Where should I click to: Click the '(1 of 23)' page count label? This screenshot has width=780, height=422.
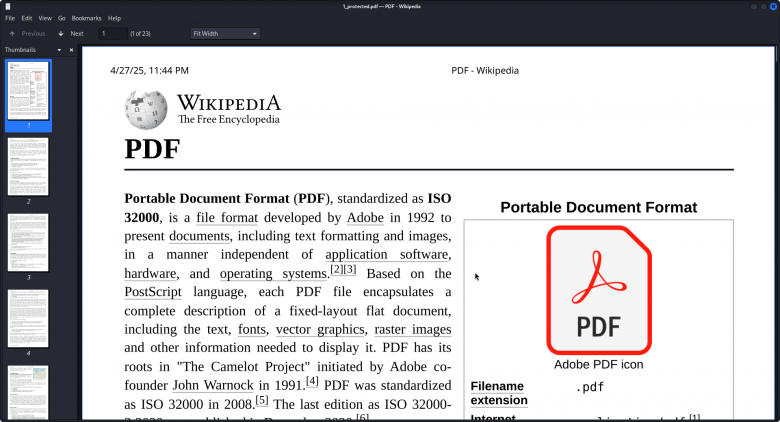point(140,34)
